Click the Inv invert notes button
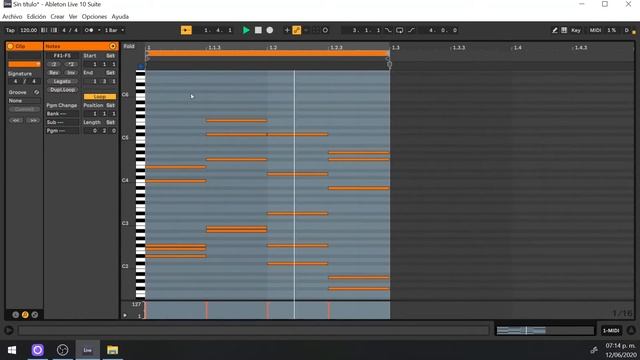The height and width of the screenshot is (360, 640). point(71,73)
